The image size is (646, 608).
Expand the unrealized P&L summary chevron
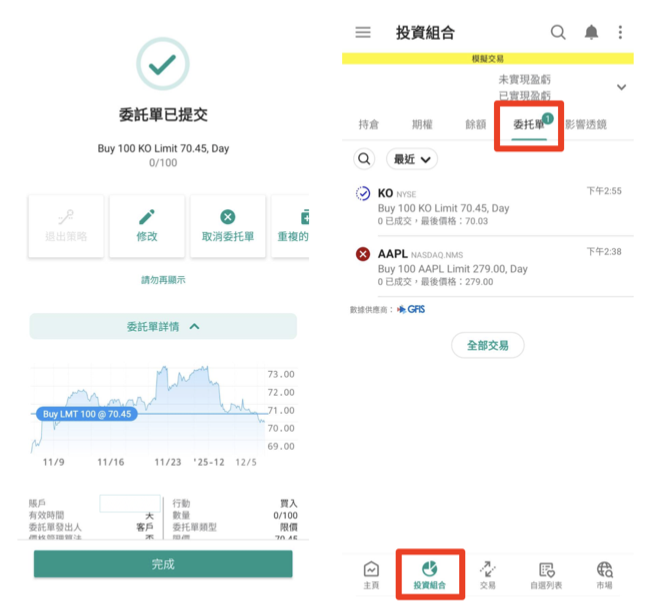pos(621,87)
